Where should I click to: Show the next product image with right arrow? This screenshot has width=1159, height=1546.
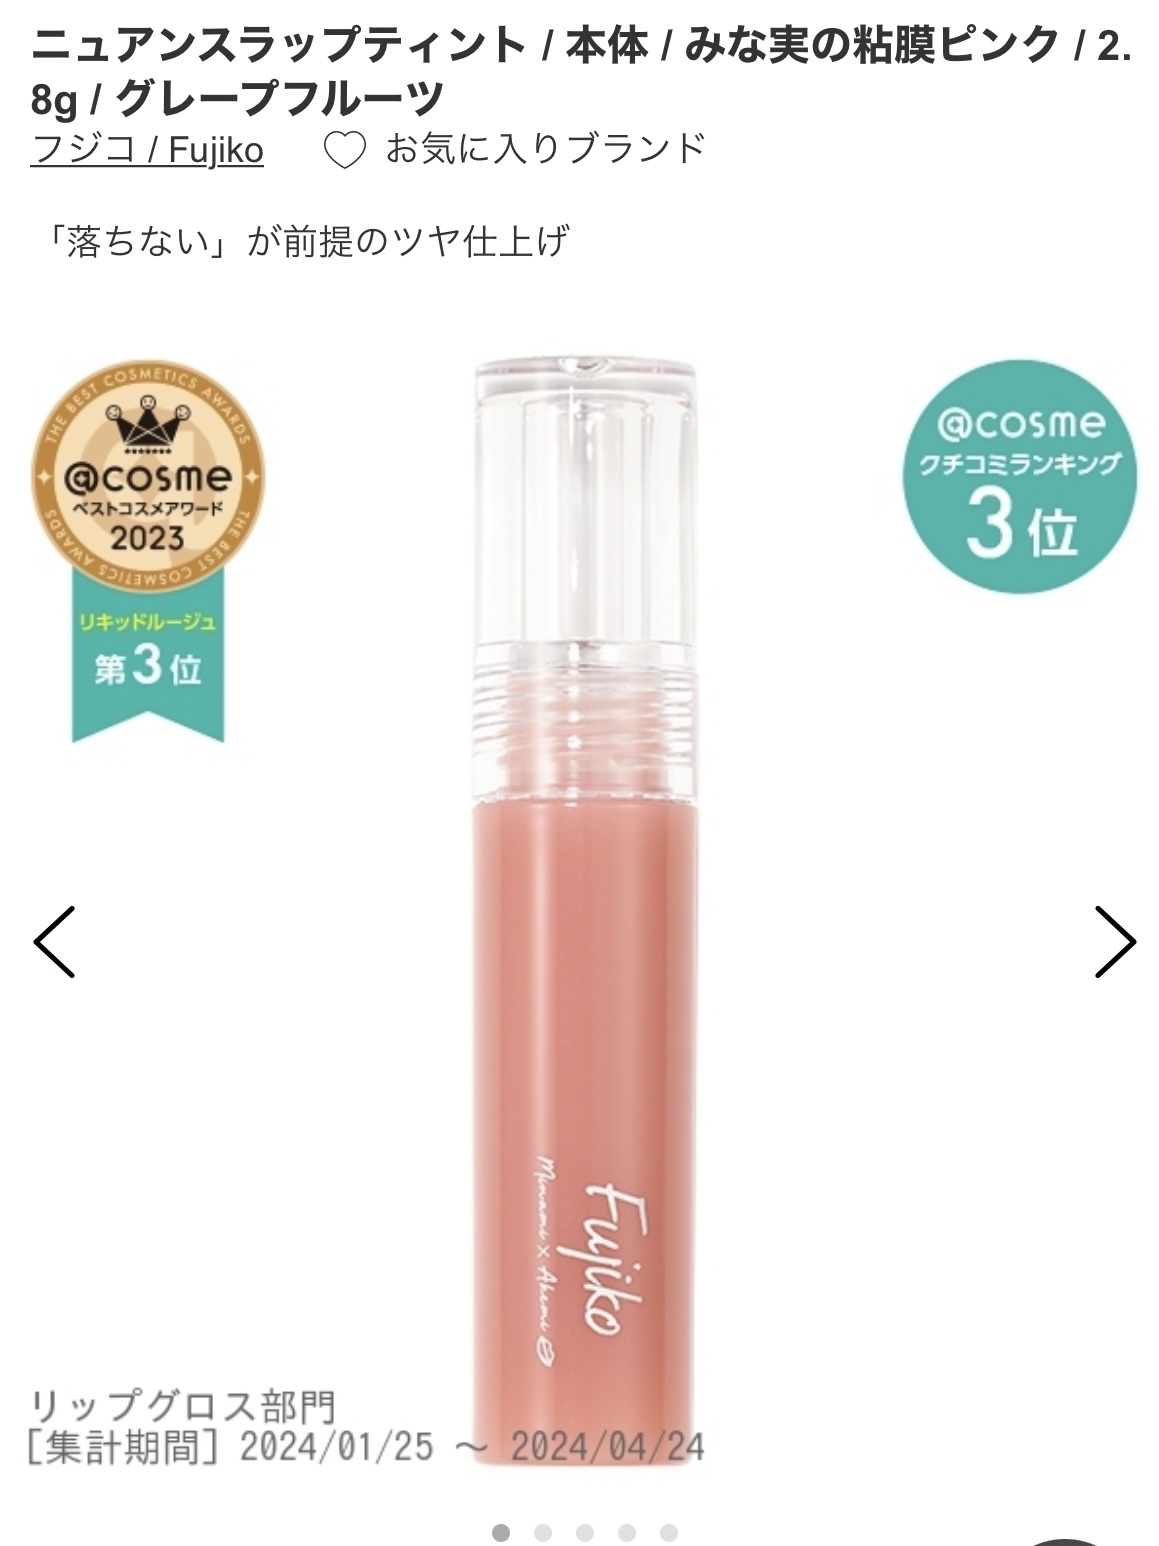coord(1115,941)
